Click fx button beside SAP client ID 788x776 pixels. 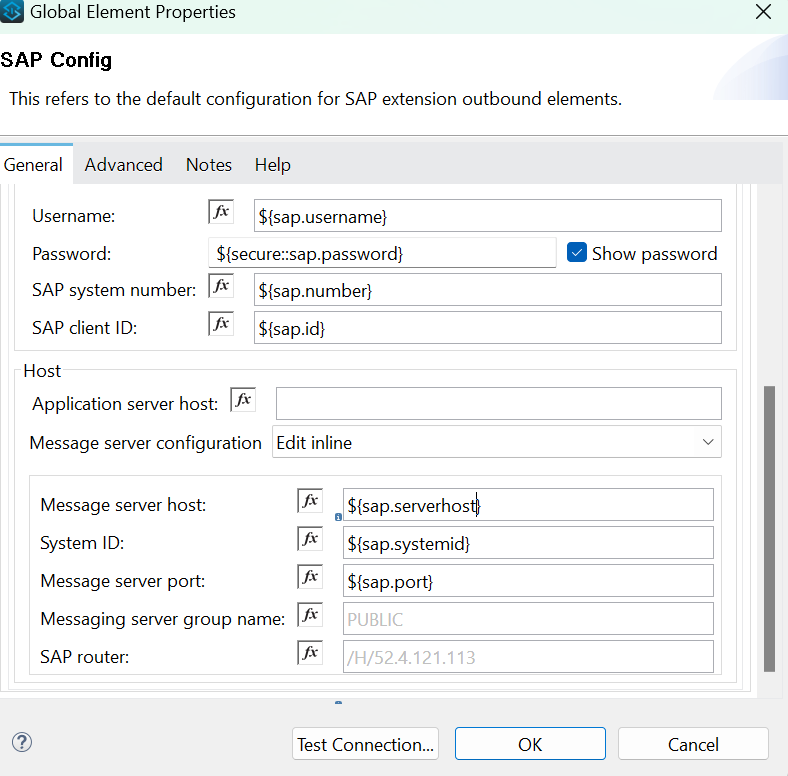220,324
